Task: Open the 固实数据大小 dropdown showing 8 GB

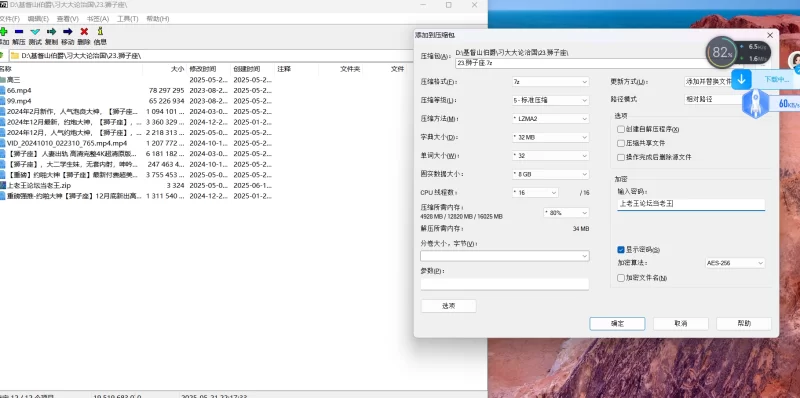Action: coord(550,174)
